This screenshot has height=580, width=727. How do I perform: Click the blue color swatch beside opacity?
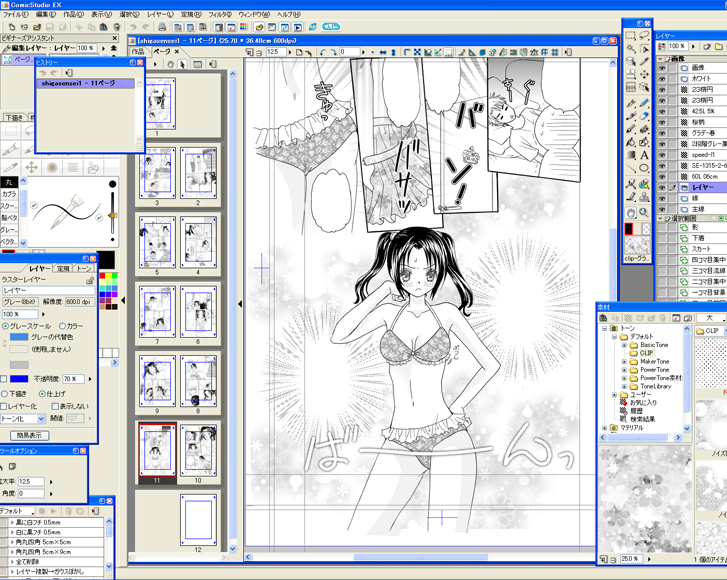(19, 379)
